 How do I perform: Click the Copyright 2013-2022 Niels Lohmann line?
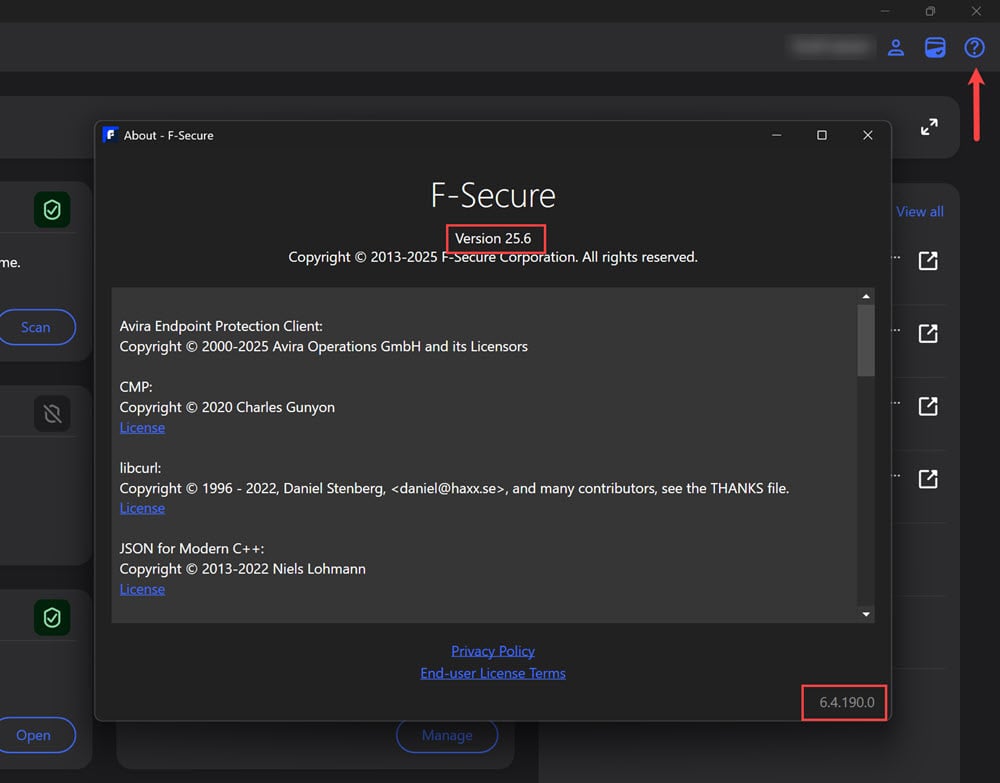click(242, 569)
